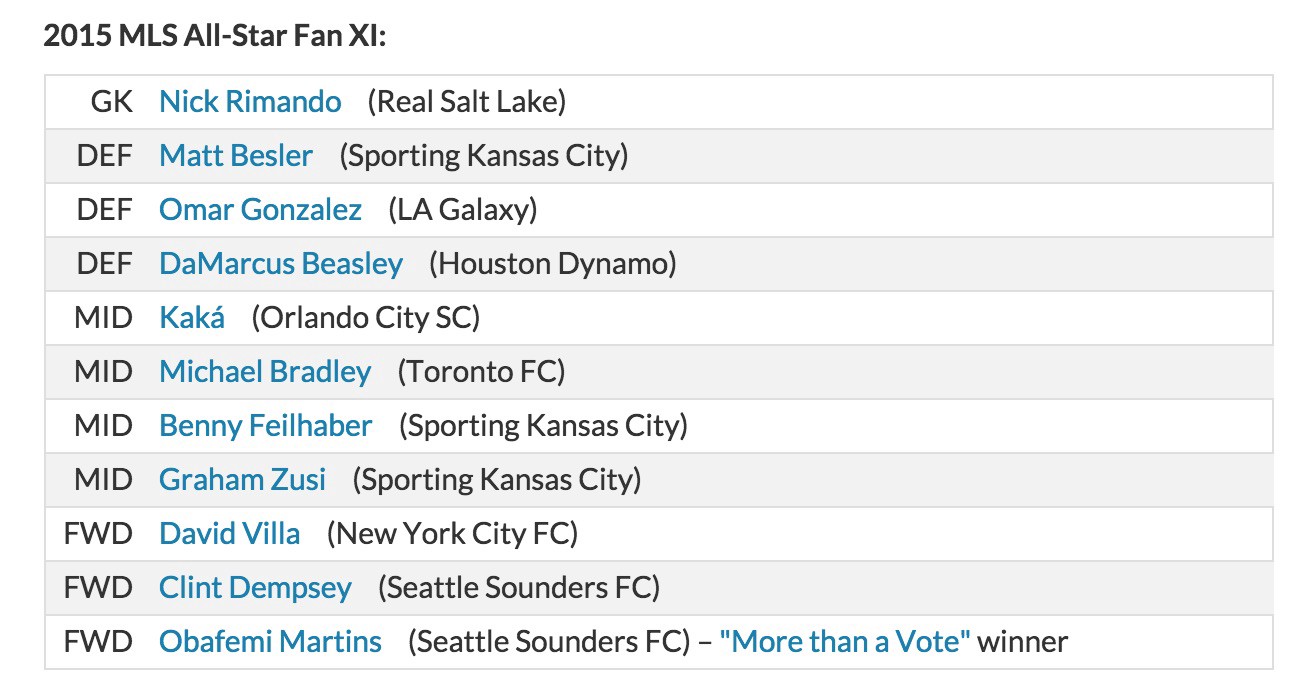Open DaMarcus Beasley's profile link
Viewport: 1300px width, 700px height.
[x=281, y=263]
